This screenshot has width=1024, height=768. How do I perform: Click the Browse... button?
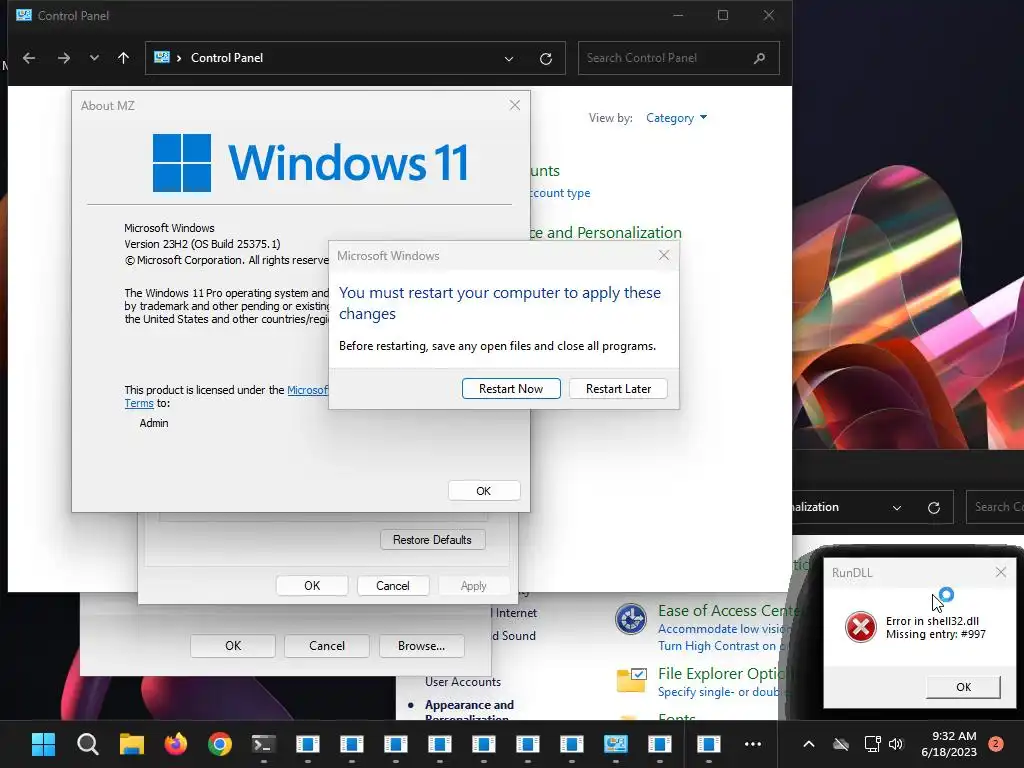[x=421, y=646]
